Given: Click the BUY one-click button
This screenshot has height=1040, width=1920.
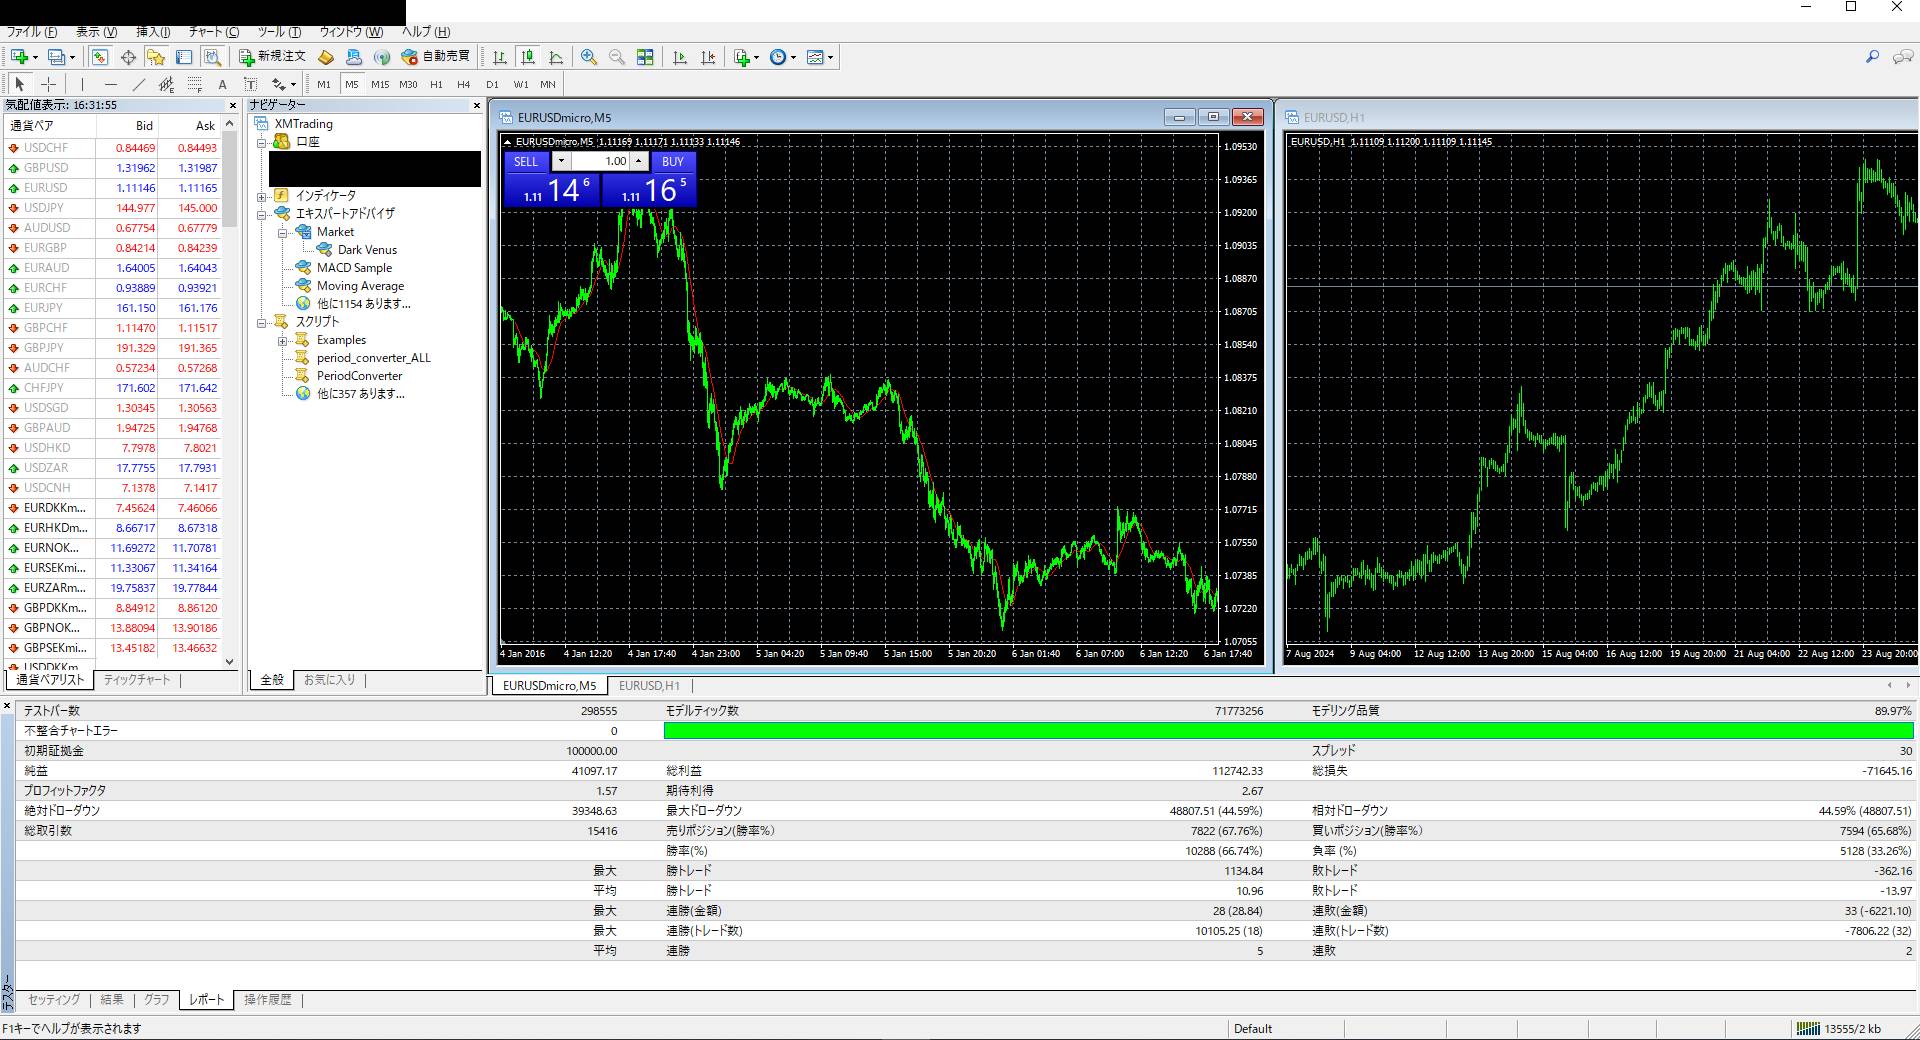Looking at the screenshot, I should 673,161.
